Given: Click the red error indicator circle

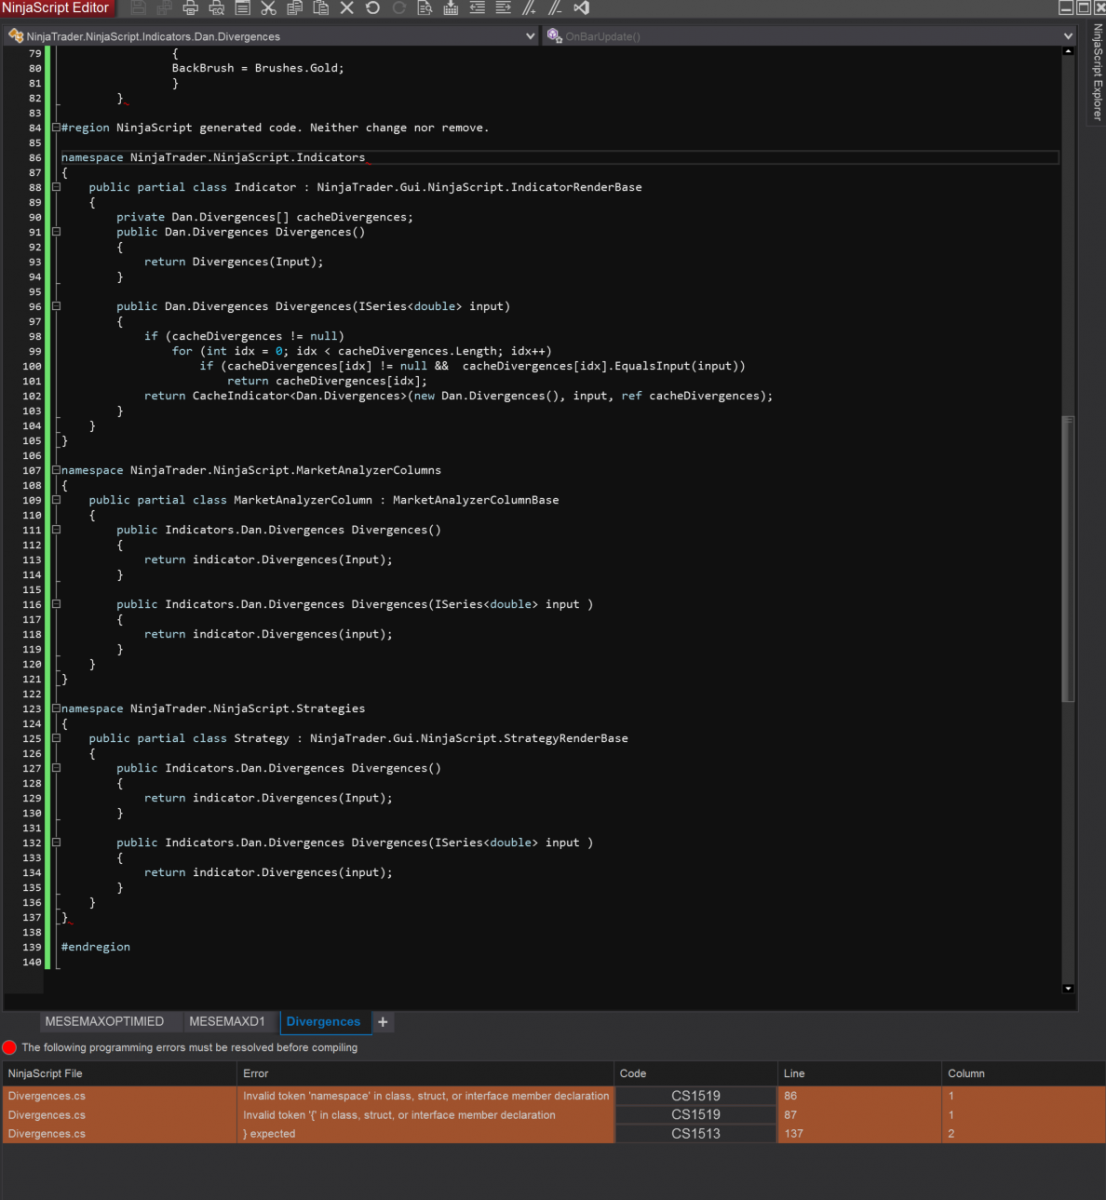Looking at the screenshot, I should coord(10,1048).
